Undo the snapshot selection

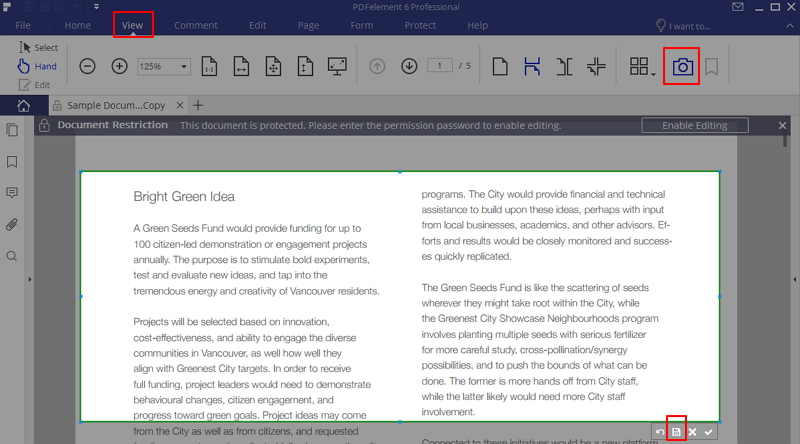(x=660, y=432)
